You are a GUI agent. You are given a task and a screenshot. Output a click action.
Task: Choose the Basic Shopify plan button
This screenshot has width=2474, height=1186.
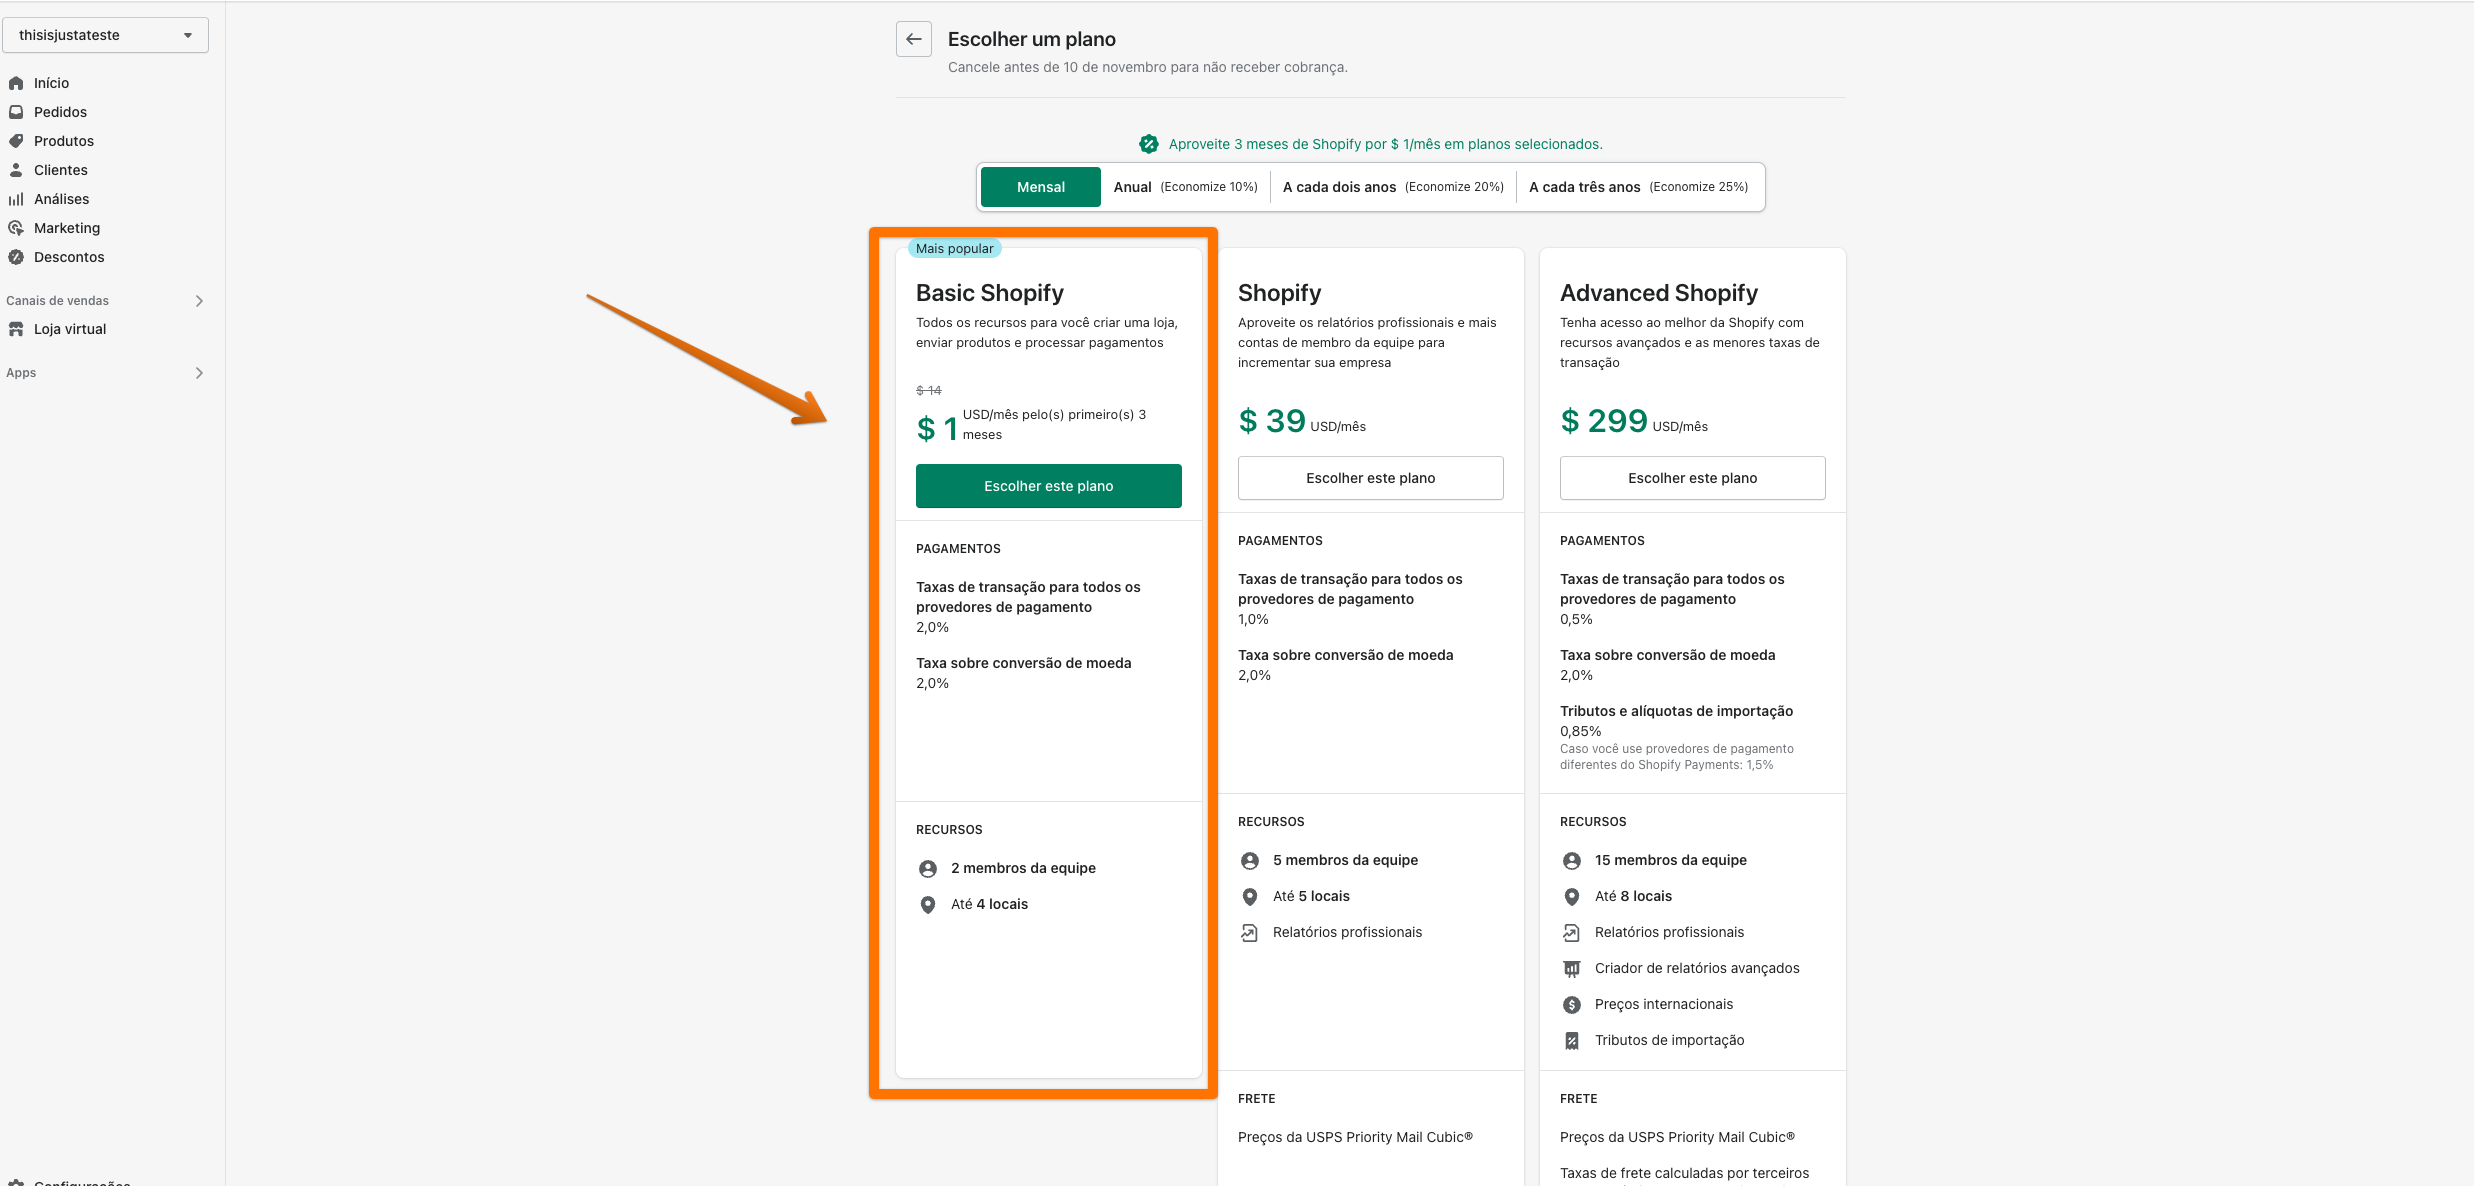(1048, 486)
